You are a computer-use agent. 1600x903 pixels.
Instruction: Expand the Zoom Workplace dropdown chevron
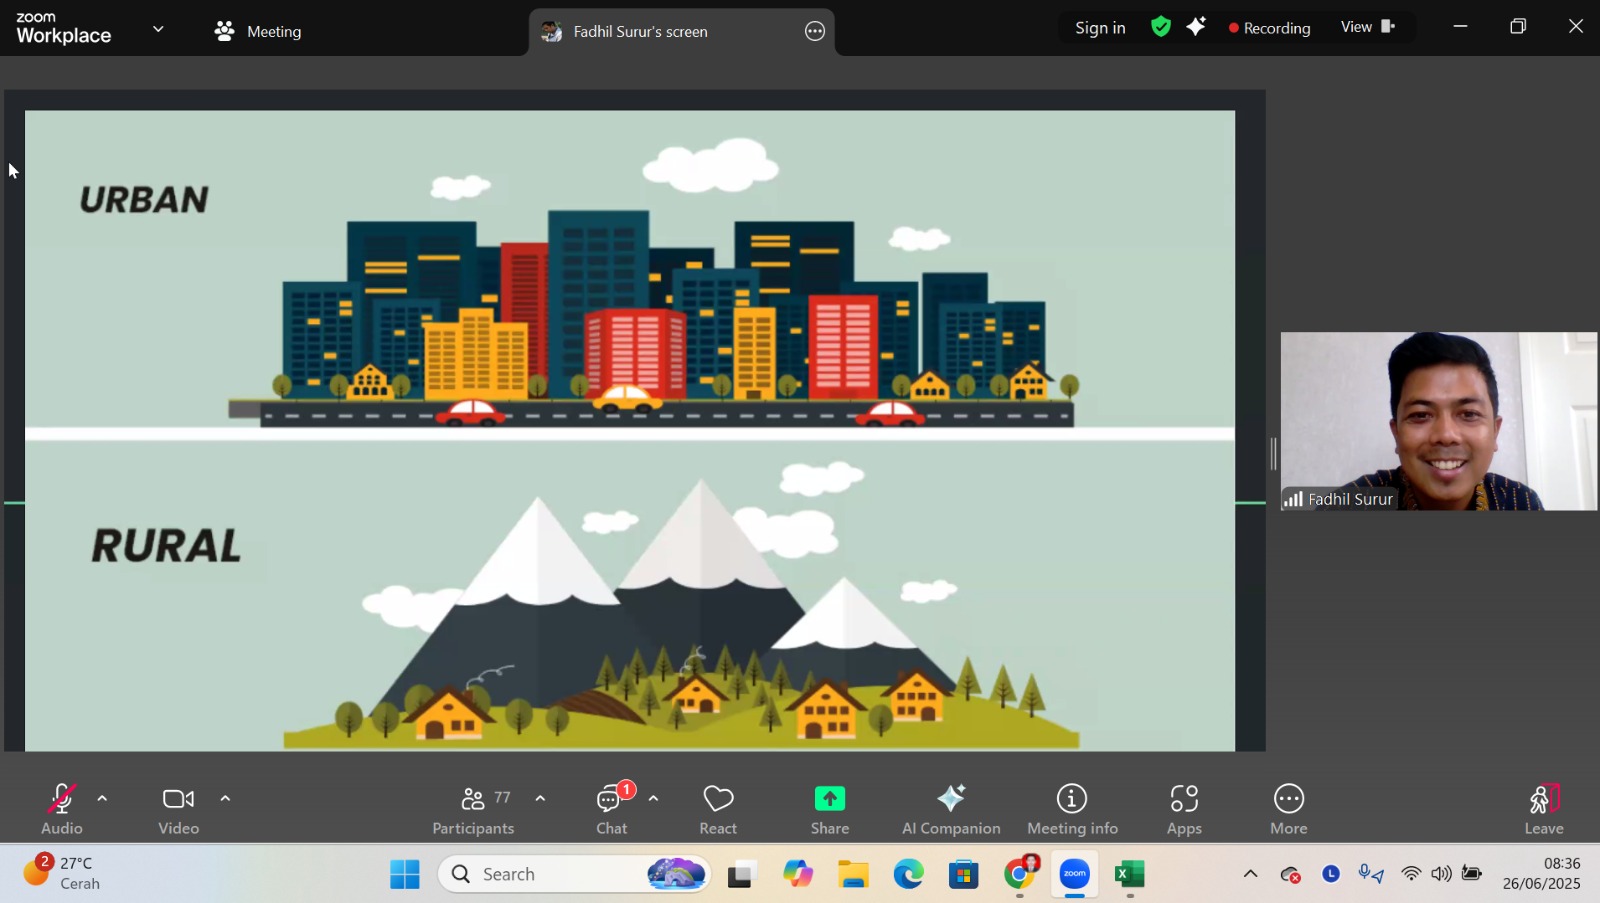pos(158,29)
